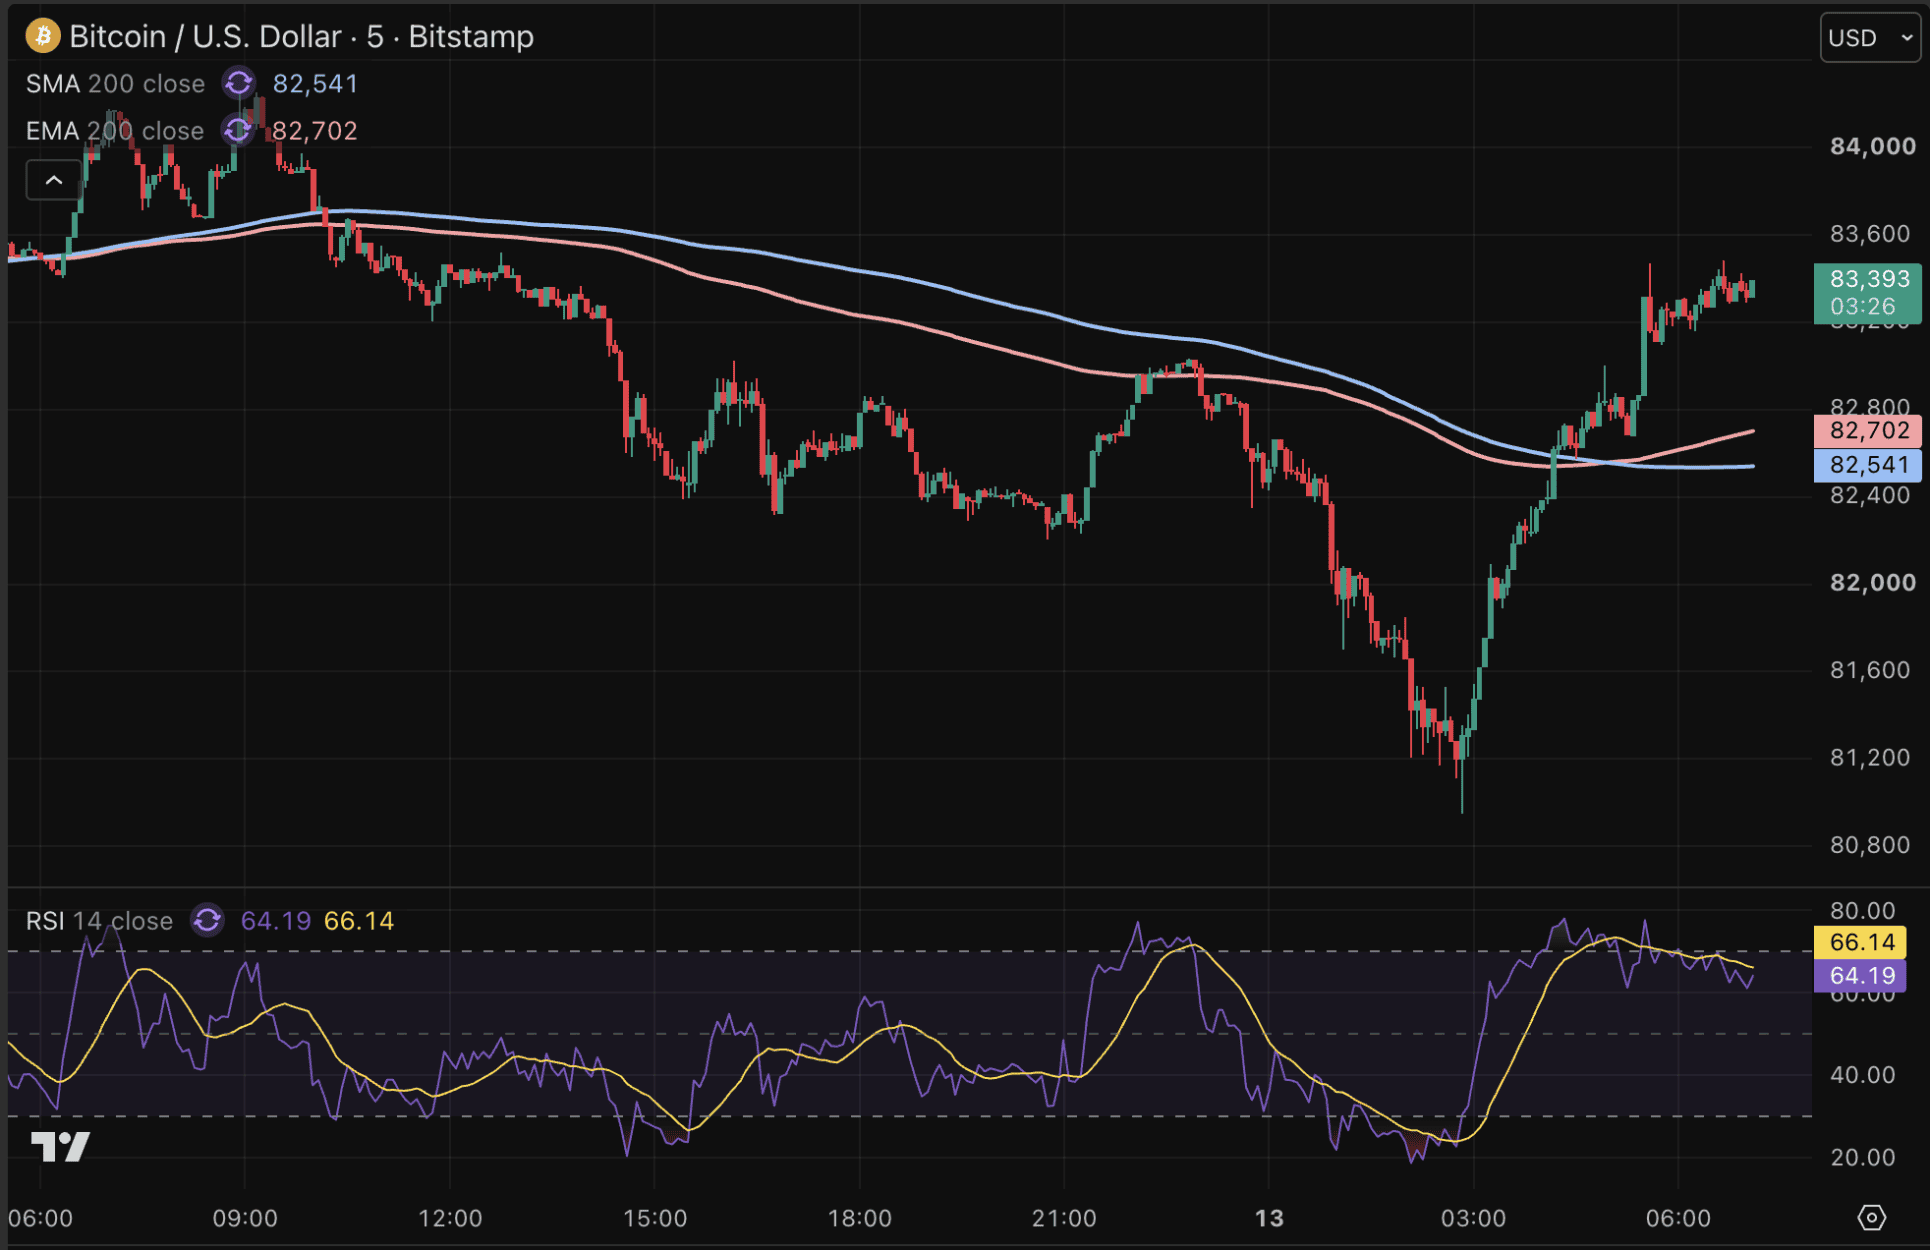Click the Bitcoin logo icon in the title
Screen dimensions: 1930x1250
pos(42,37)
